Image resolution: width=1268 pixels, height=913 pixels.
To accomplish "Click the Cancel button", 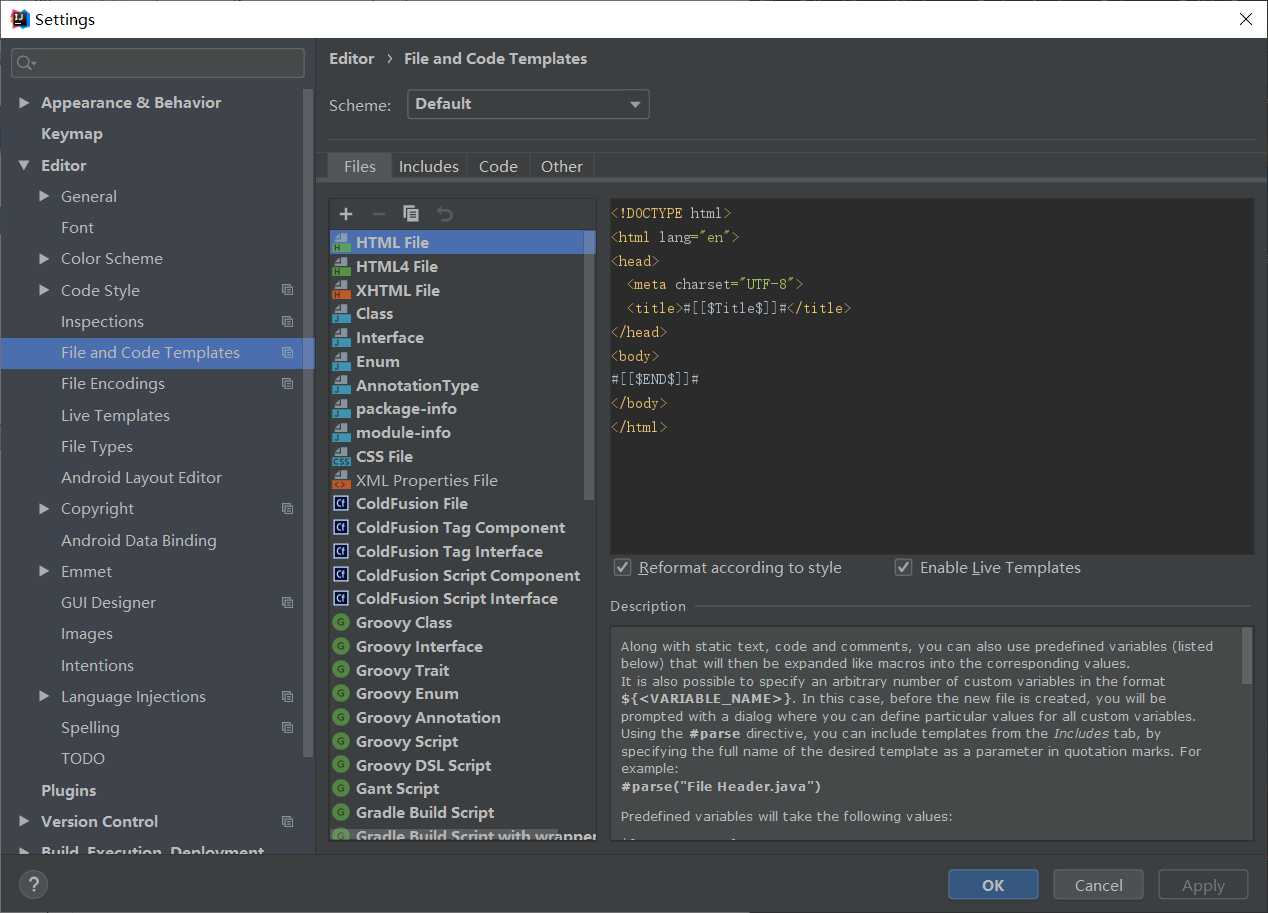I will coord(1098,885).
